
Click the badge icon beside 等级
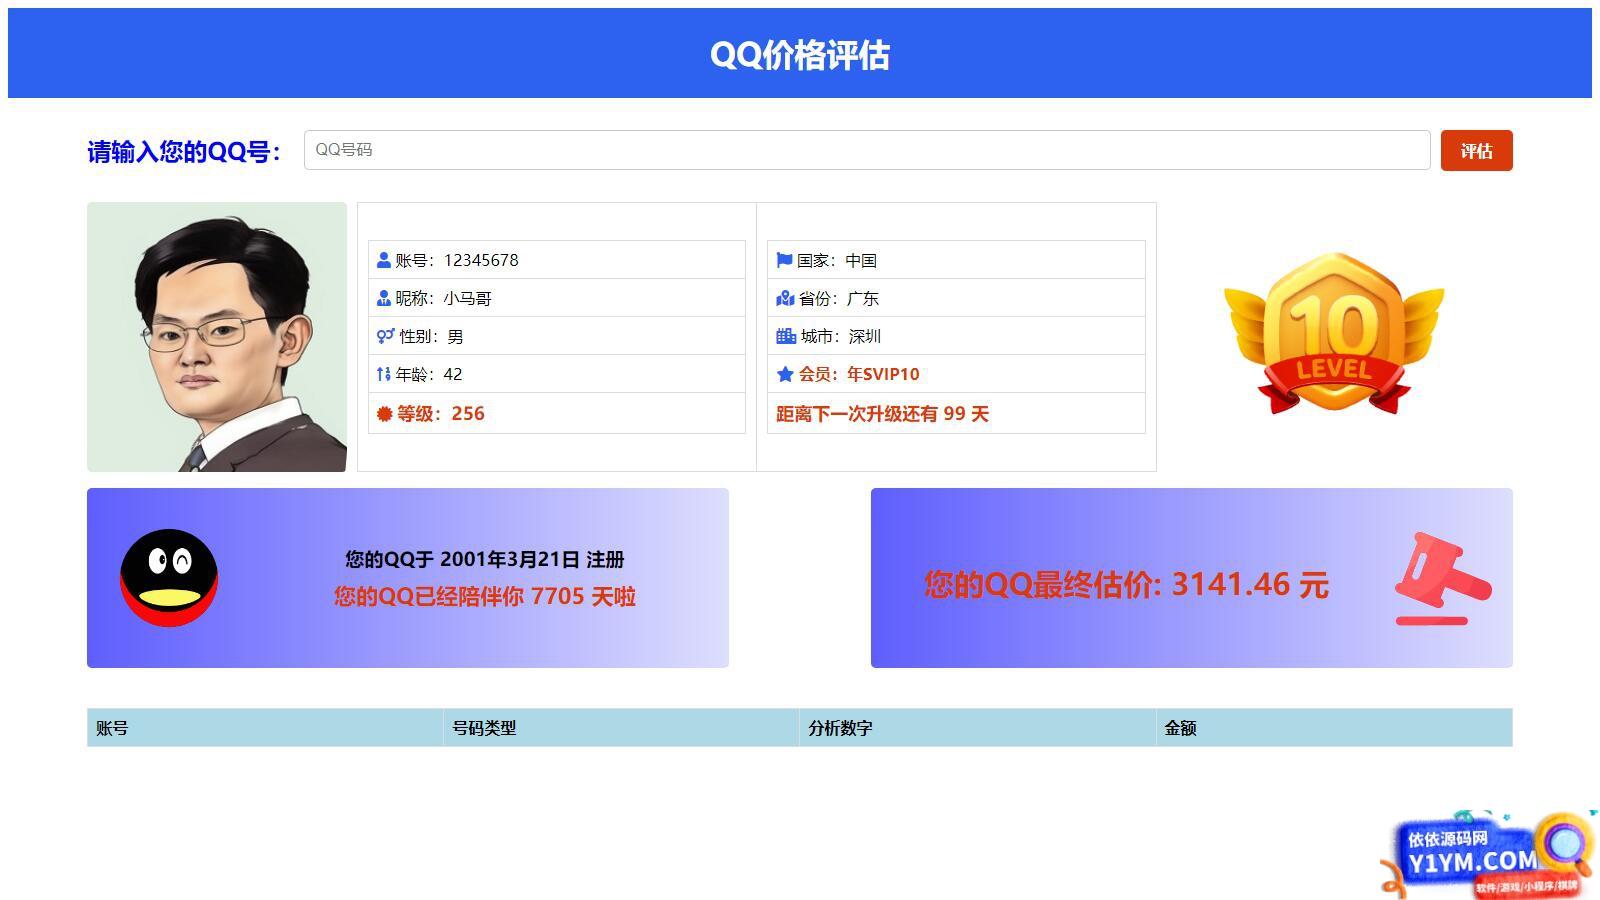(x=385, y=413)
